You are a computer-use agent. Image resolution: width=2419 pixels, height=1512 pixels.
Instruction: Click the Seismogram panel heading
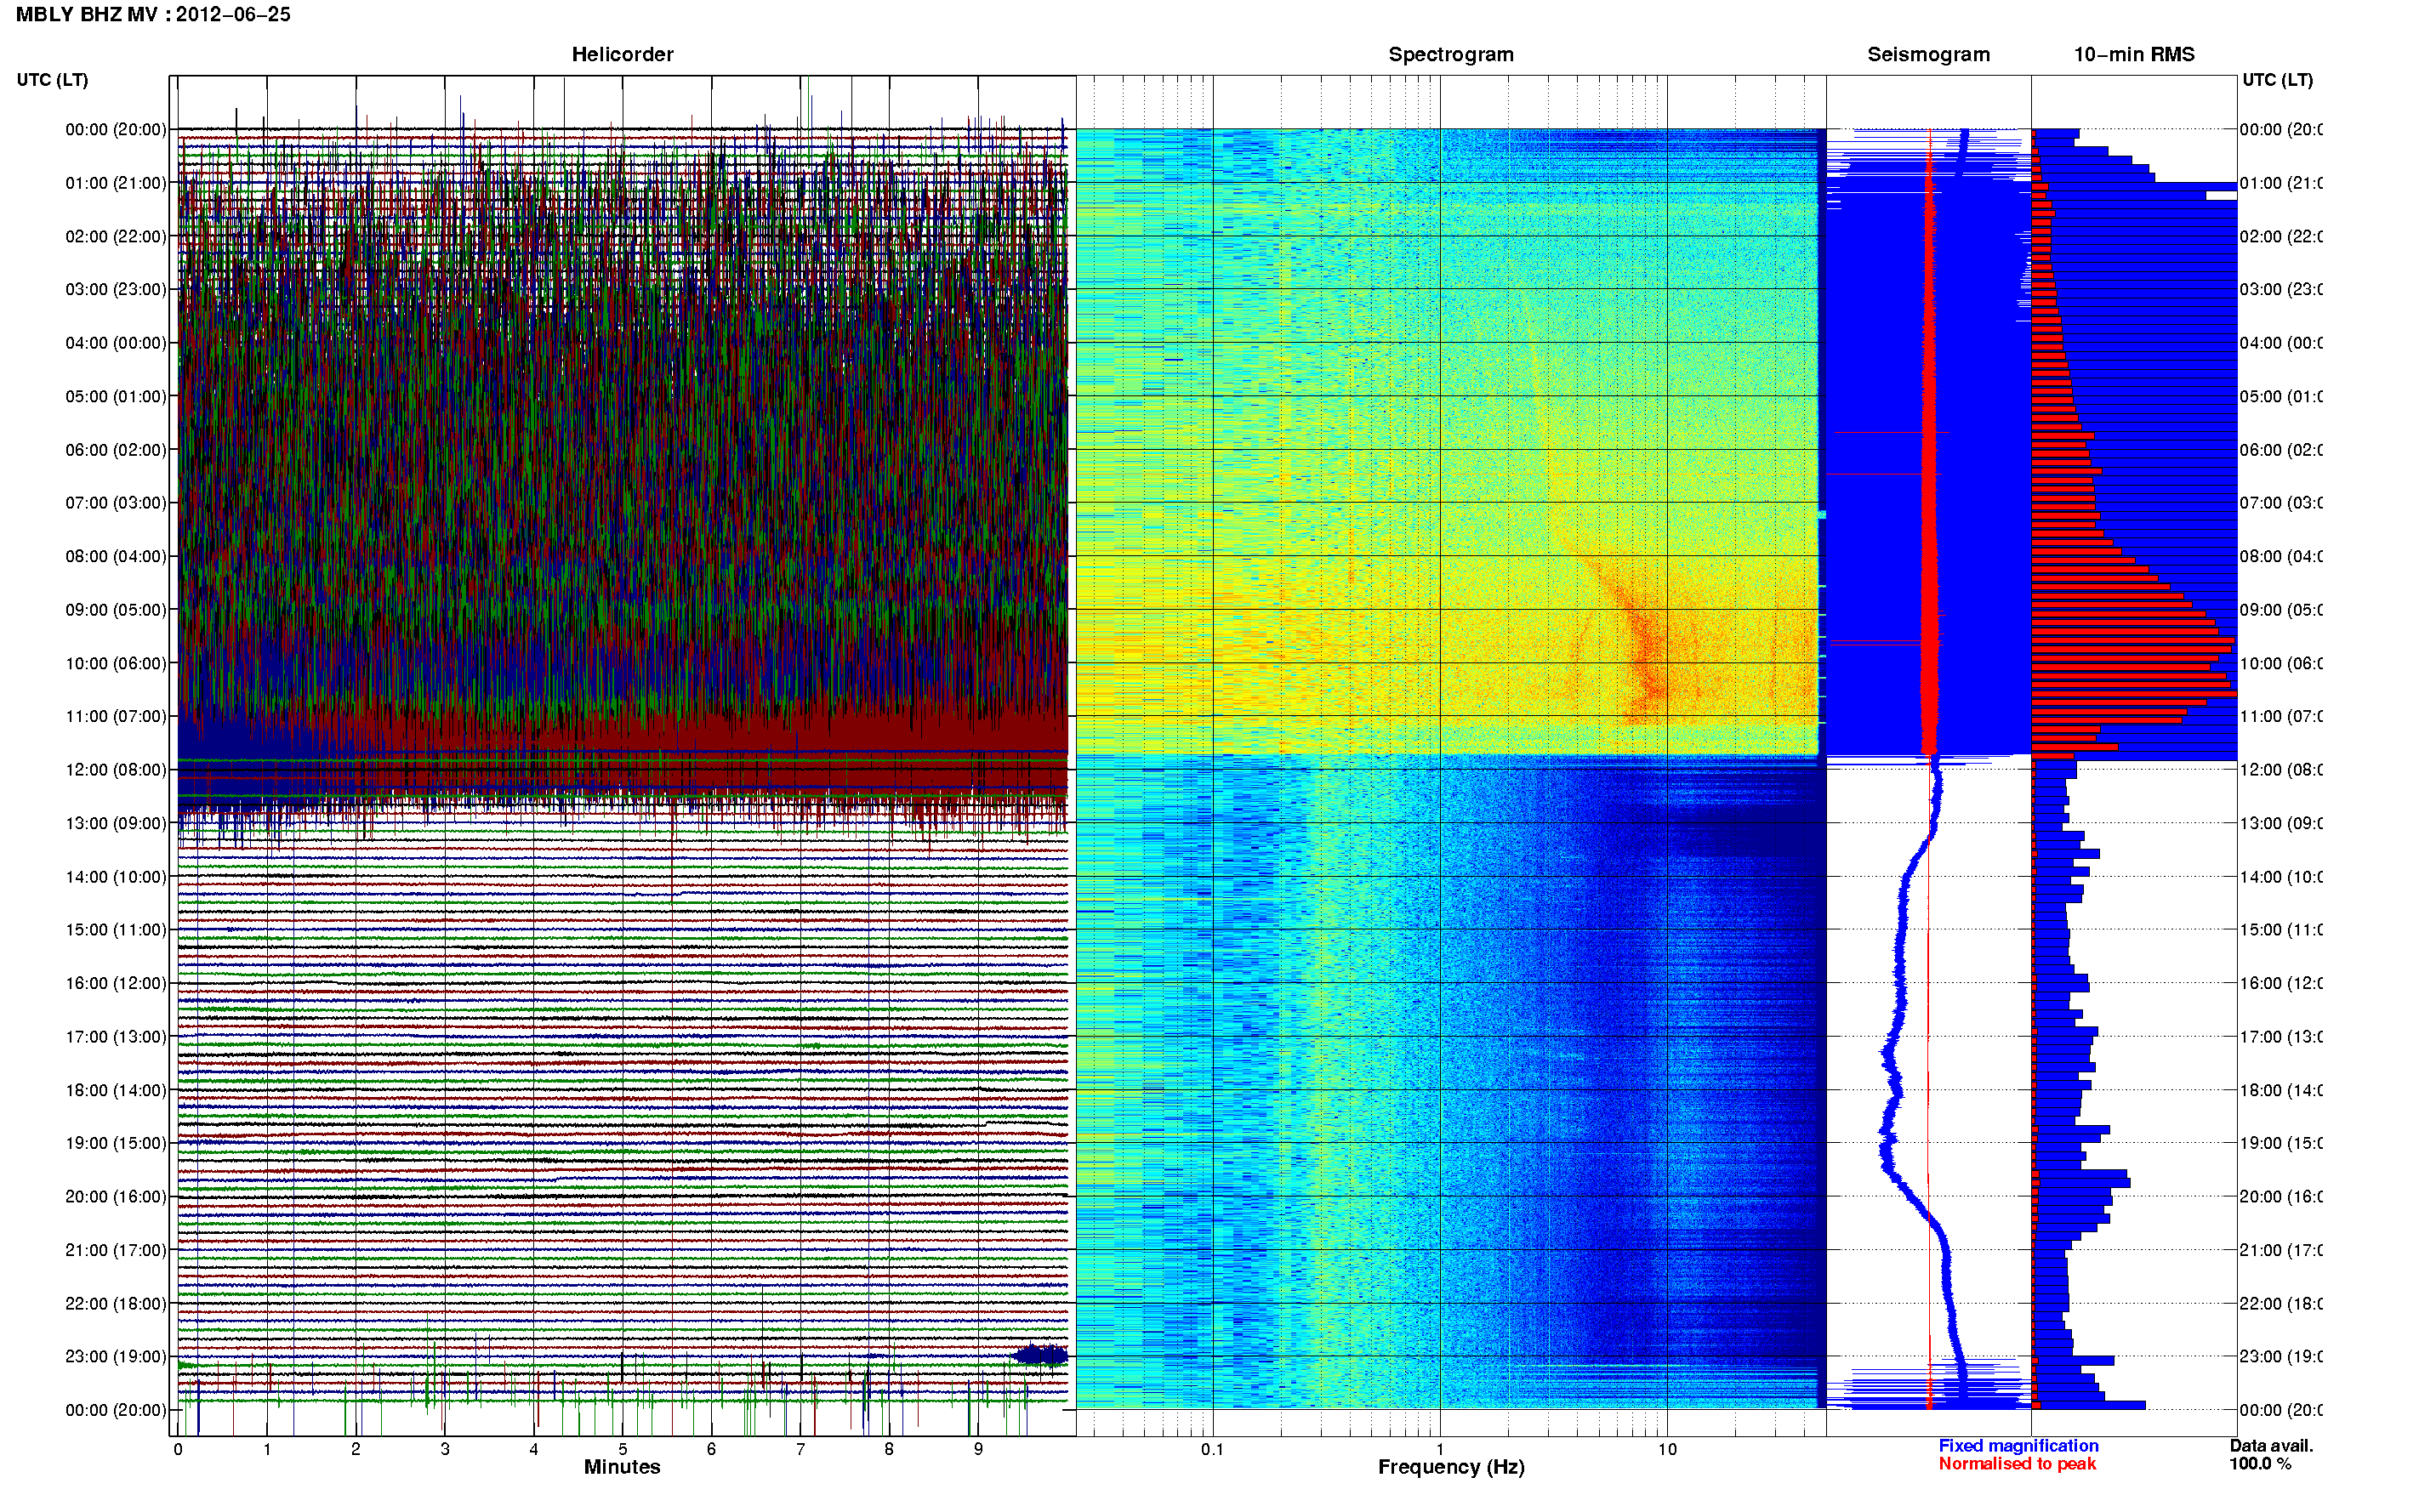click(1928, 55)
